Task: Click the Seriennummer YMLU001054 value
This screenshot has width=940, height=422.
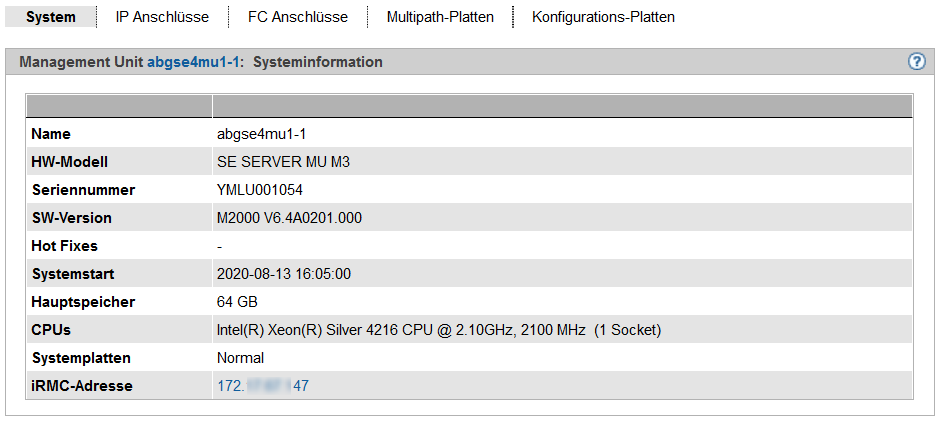Action: pos(260,190)
